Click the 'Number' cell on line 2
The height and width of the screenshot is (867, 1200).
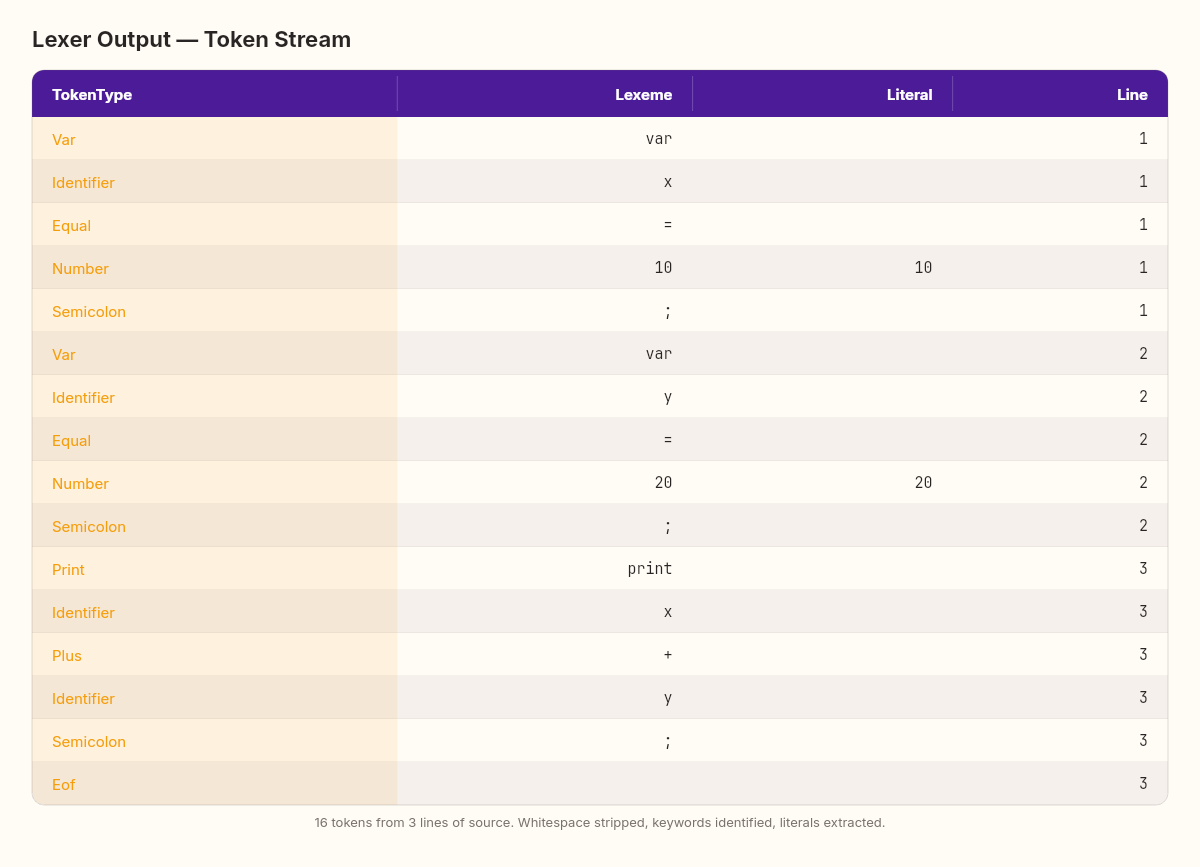pyautogui.click(x=215, y=483)
